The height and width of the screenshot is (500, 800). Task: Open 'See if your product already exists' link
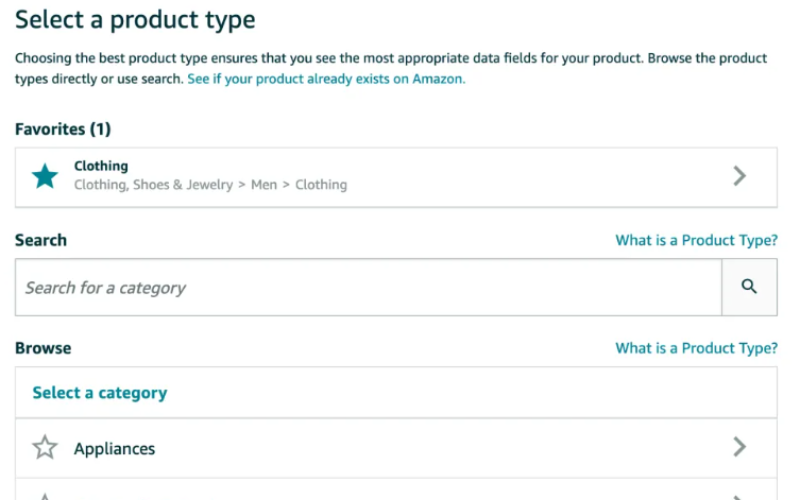tap(326, 79)
